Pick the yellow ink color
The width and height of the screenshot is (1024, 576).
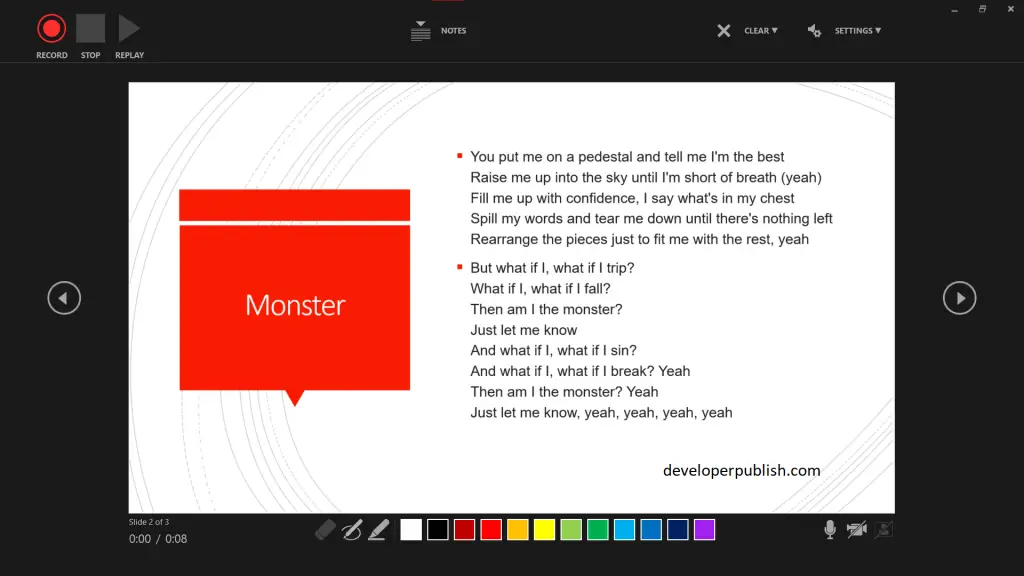pos(544,530)
